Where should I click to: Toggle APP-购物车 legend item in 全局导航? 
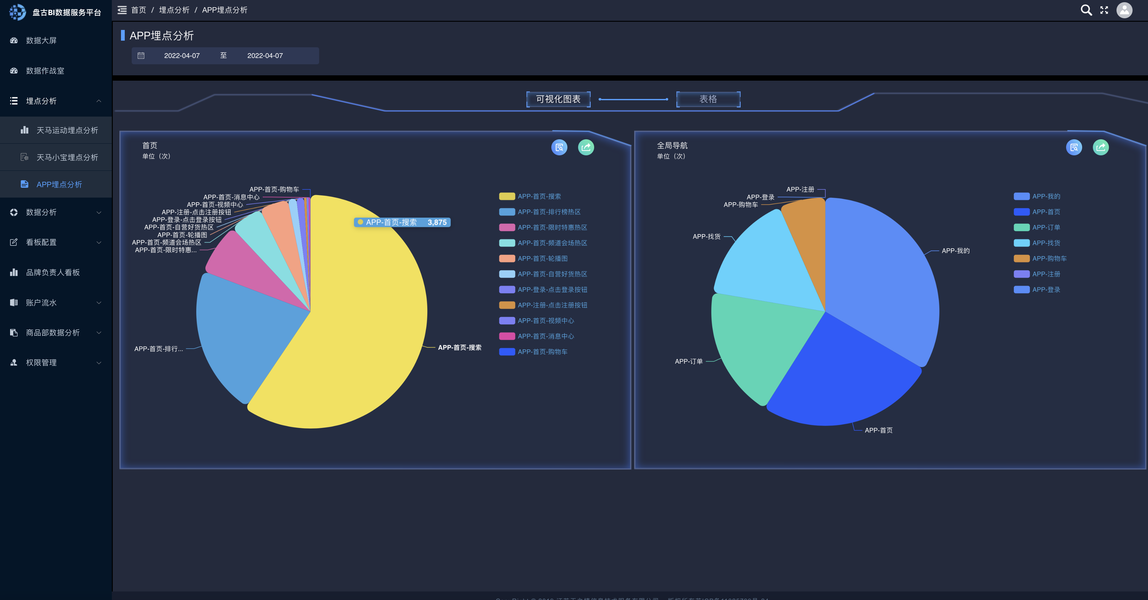tap(1040, 258)
